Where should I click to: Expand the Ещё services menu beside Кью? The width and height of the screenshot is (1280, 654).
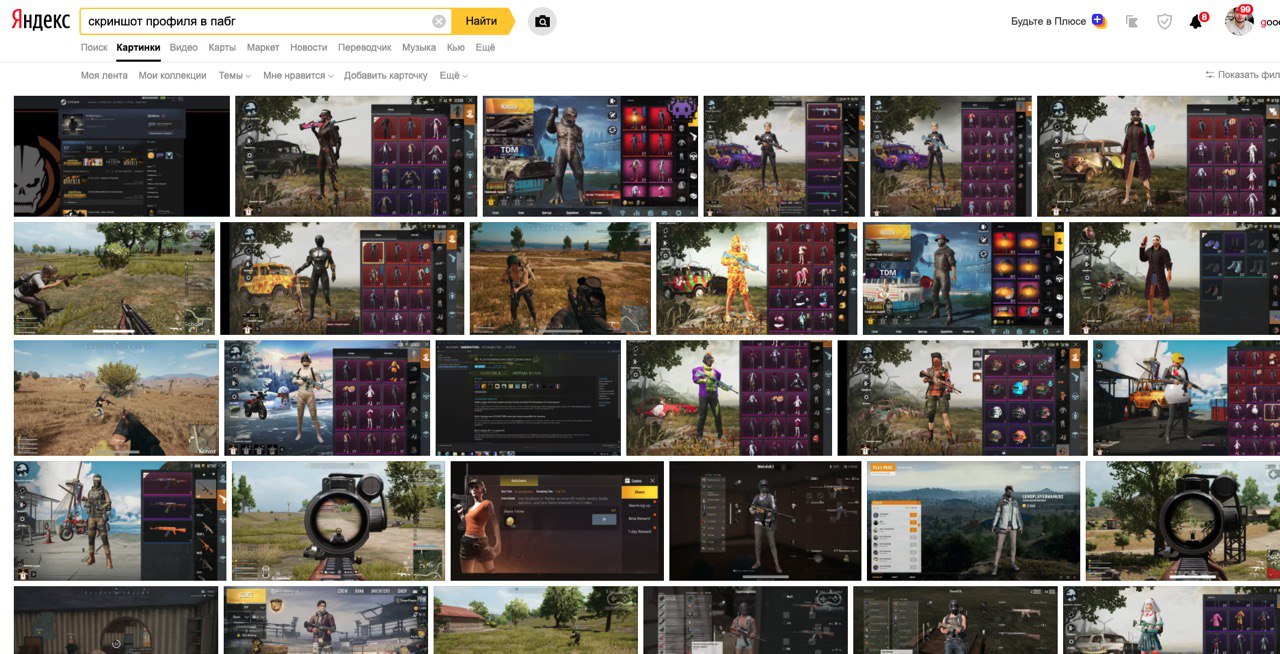[x=485, y=47]
